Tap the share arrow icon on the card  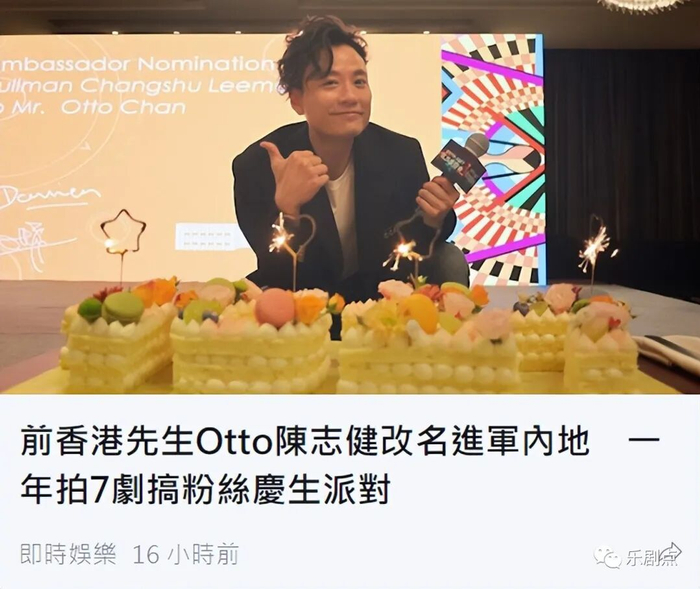pos(672,551)
